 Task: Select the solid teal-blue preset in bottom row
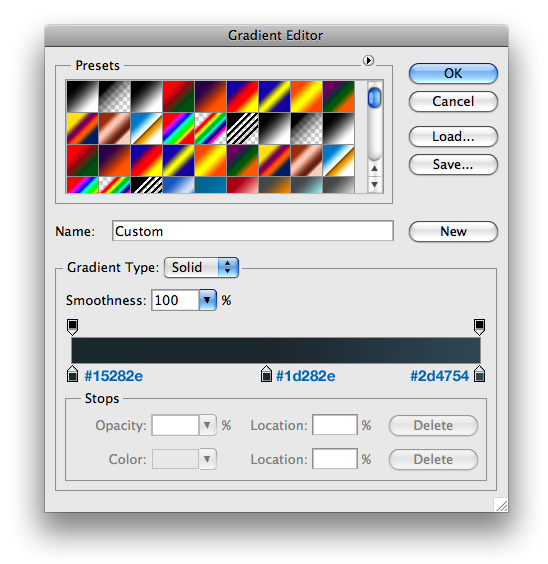(210, 185)
